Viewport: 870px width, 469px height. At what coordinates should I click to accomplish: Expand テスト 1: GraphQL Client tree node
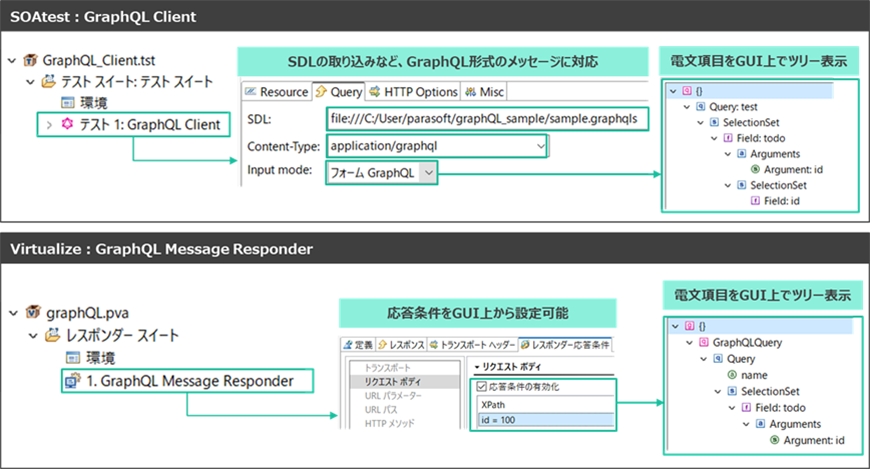point(50,124)
